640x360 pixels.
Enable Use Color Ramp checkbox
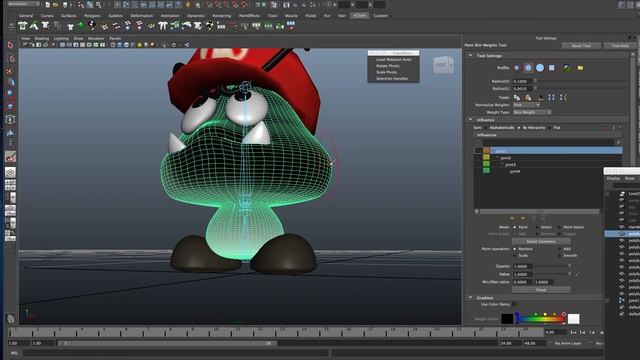tap(514, 304)
